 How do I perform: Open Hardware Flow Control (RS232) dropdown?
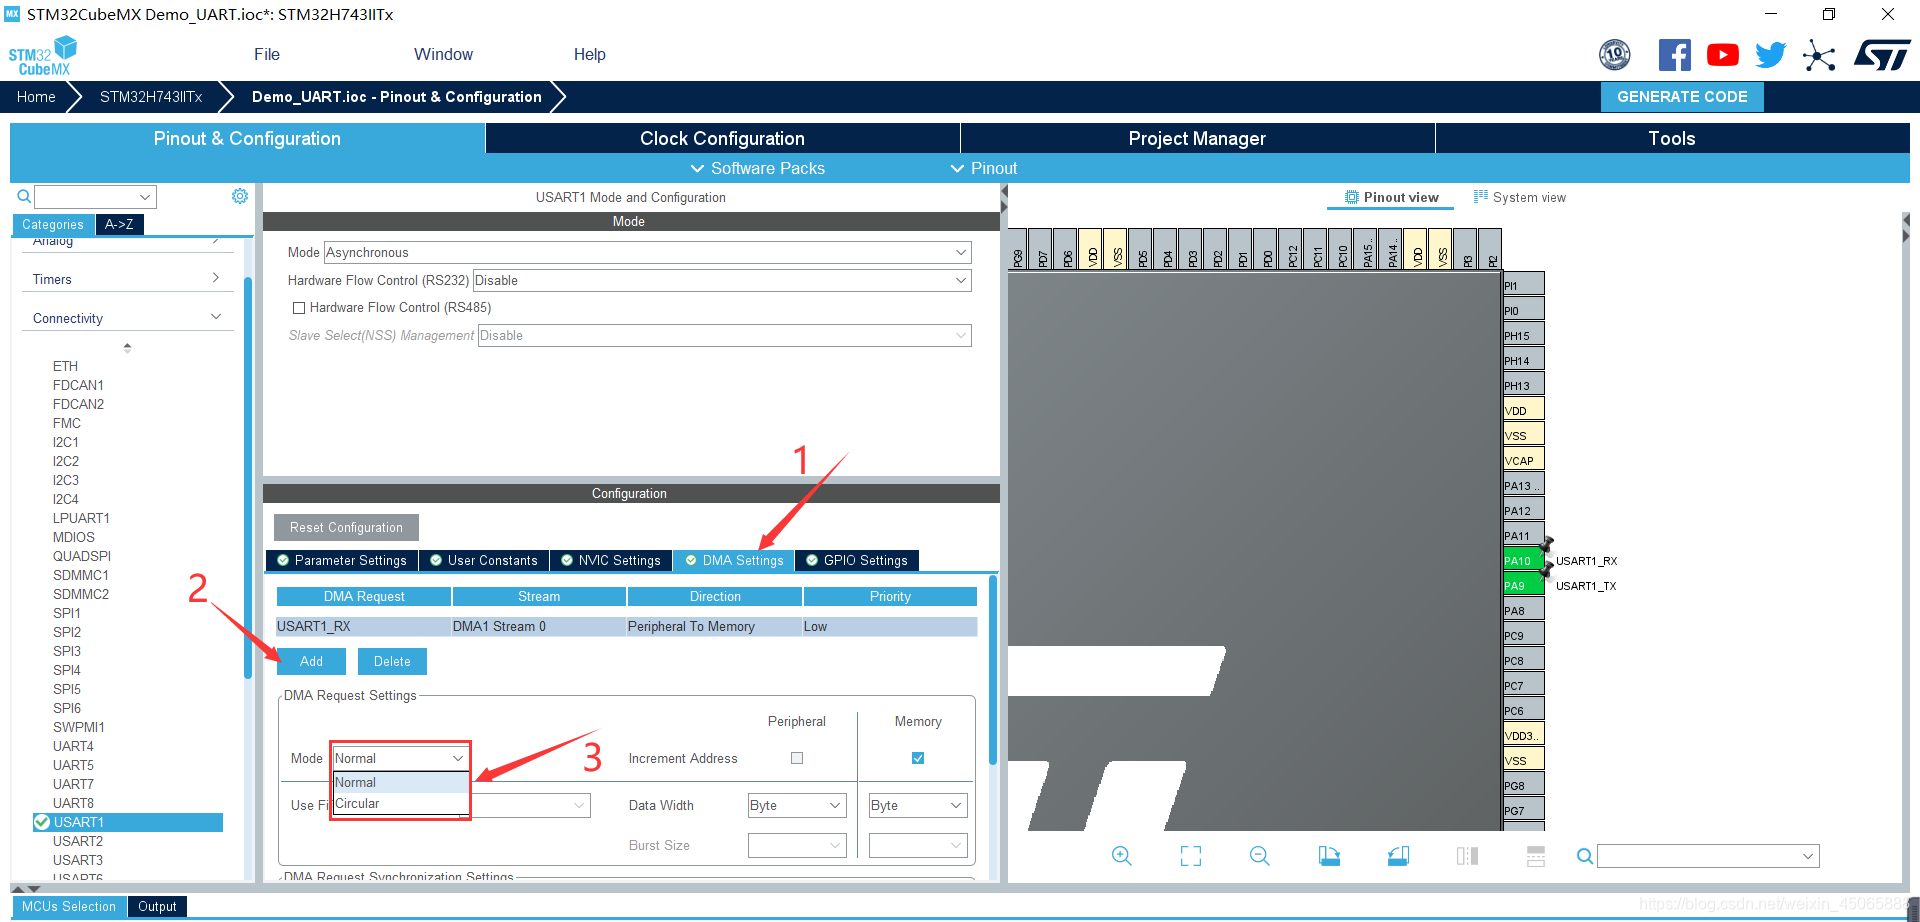(x=722, y=280)
